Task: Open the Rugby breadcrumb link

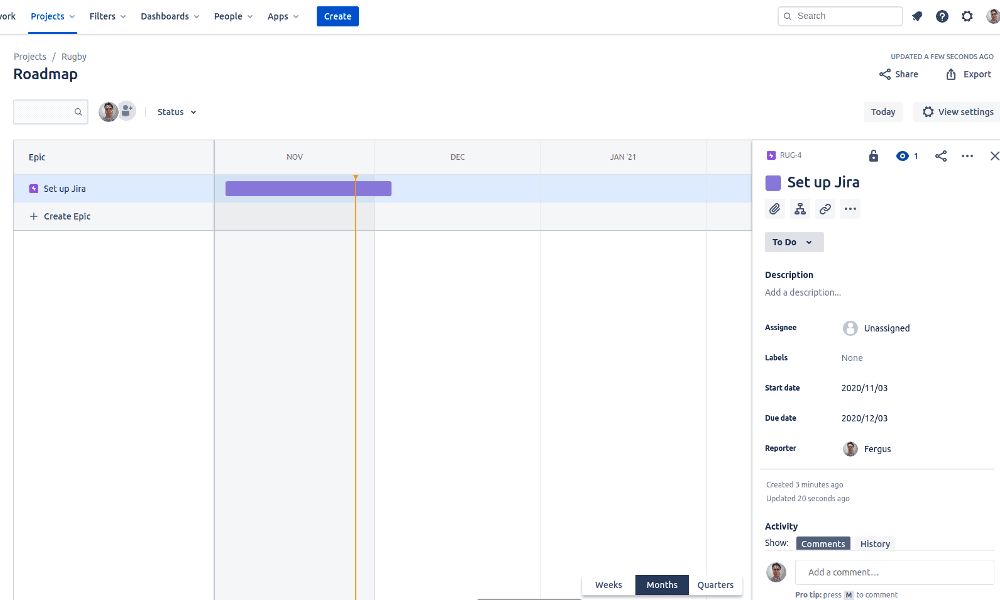Action: pos(74,57)
